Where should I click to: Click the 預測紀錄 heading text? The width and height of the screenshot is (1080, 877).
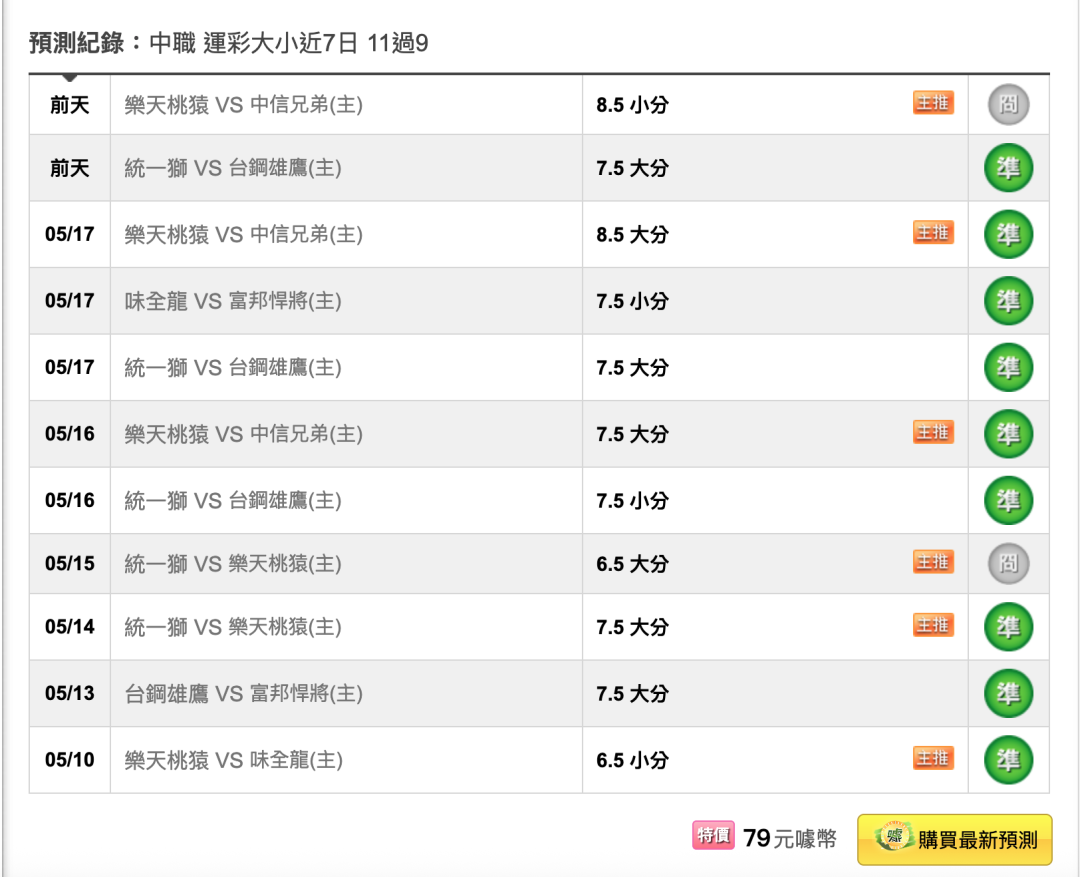tap(76, 43)
